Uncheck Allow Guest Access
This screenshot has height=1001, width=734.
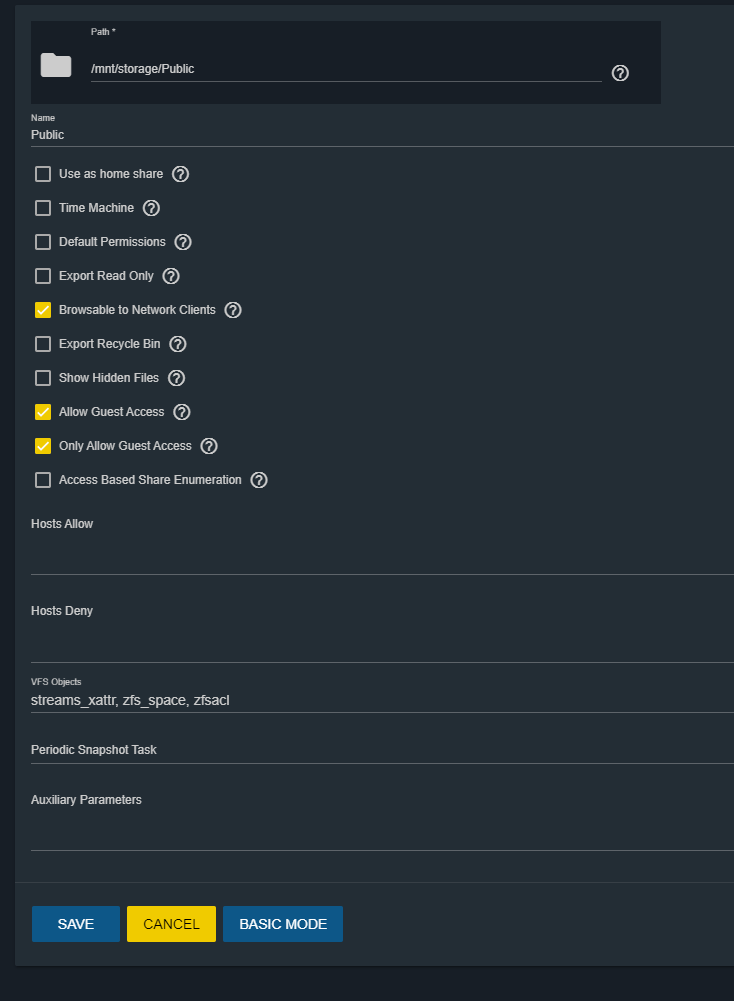[x=43, y=412]
